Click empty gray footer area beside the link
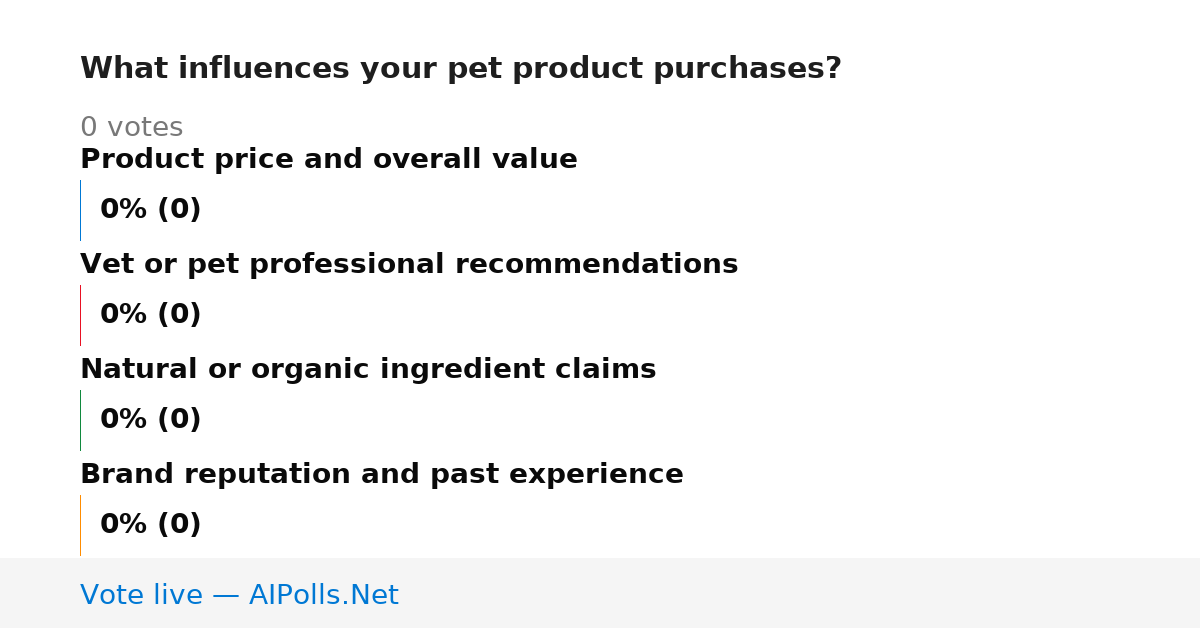The width and height of the screenshot is (1200, 628). click(800, 594)
